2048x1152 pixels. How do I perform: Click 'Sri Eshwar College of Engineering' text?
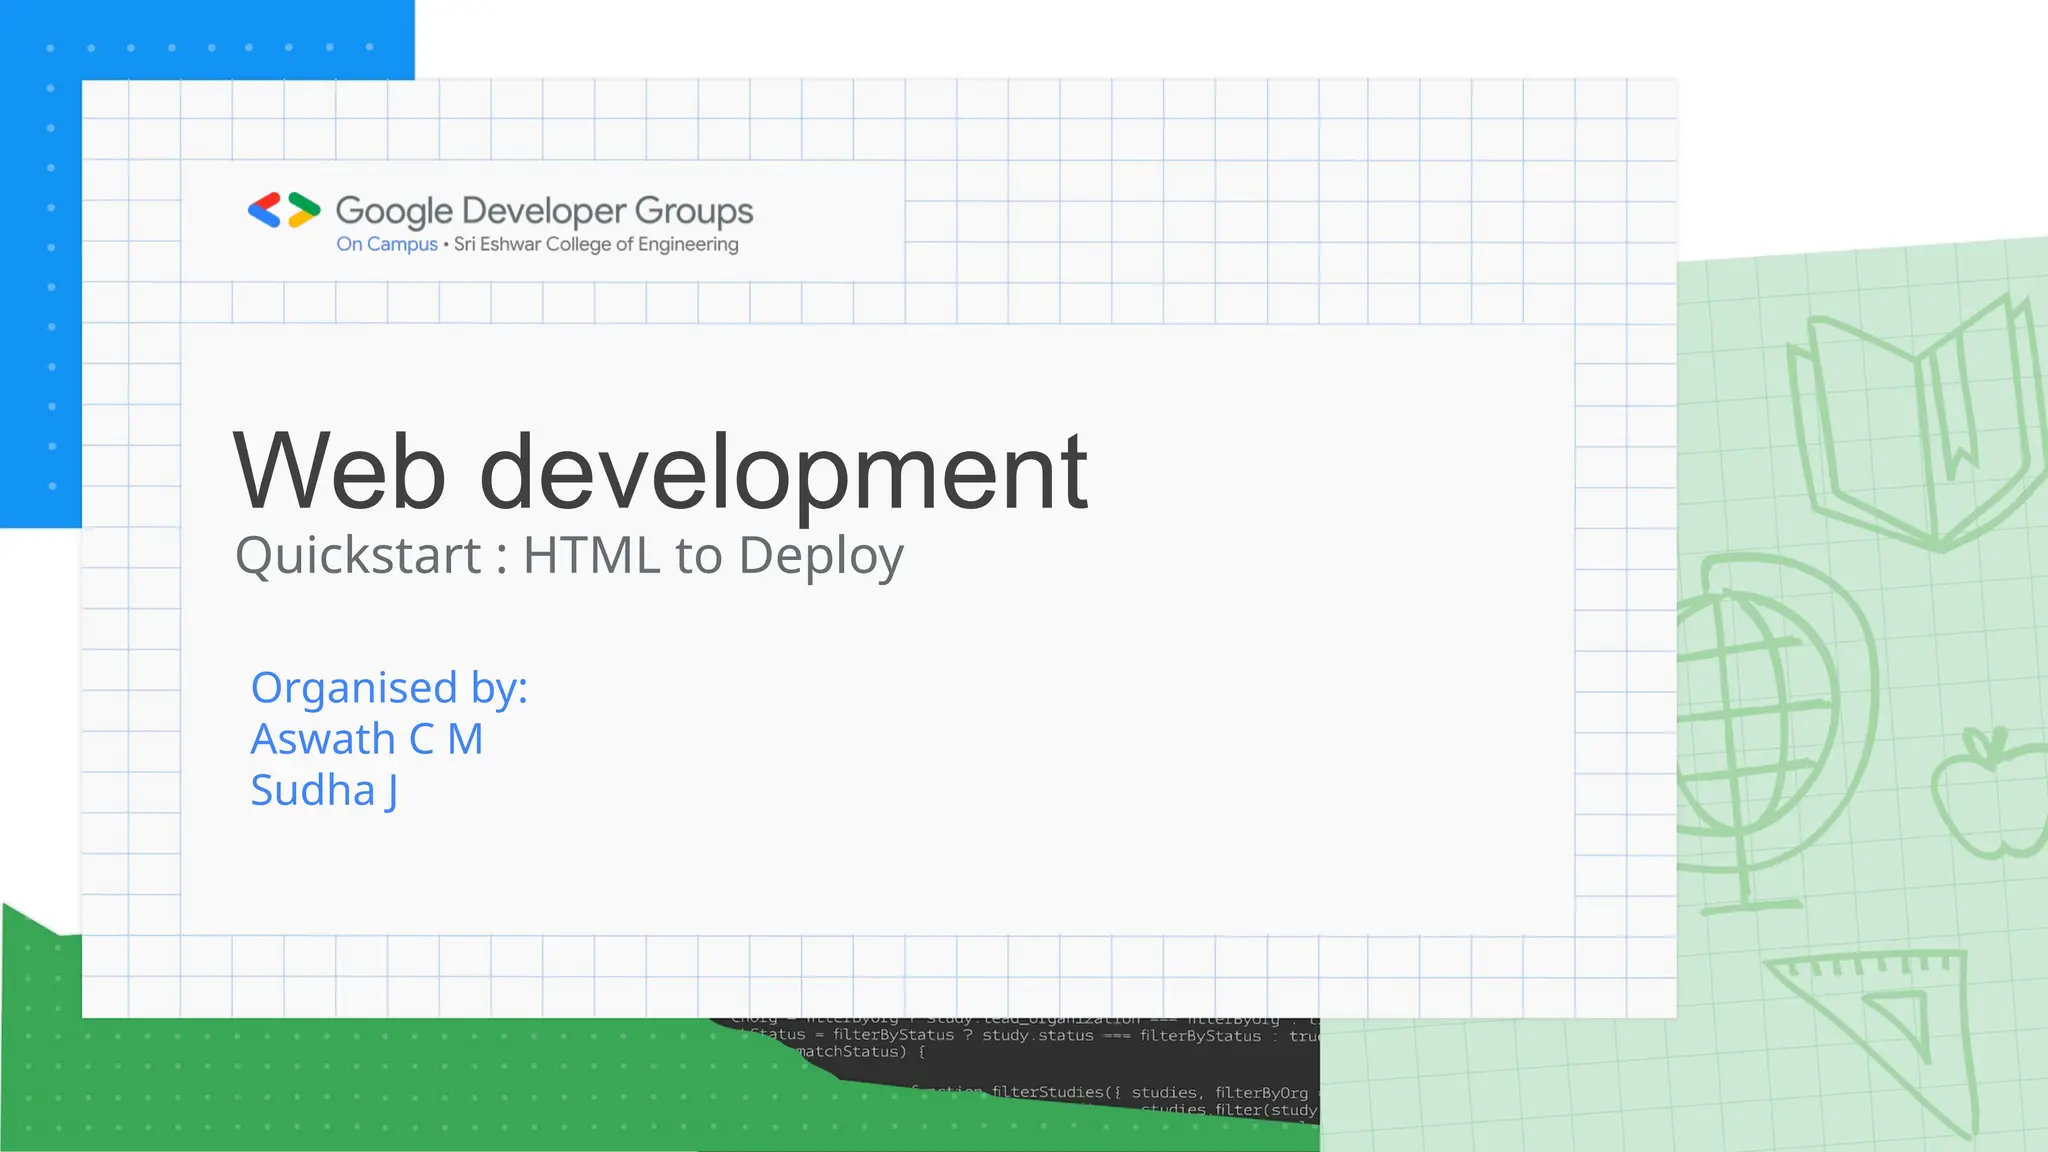[x=596, y=244]
